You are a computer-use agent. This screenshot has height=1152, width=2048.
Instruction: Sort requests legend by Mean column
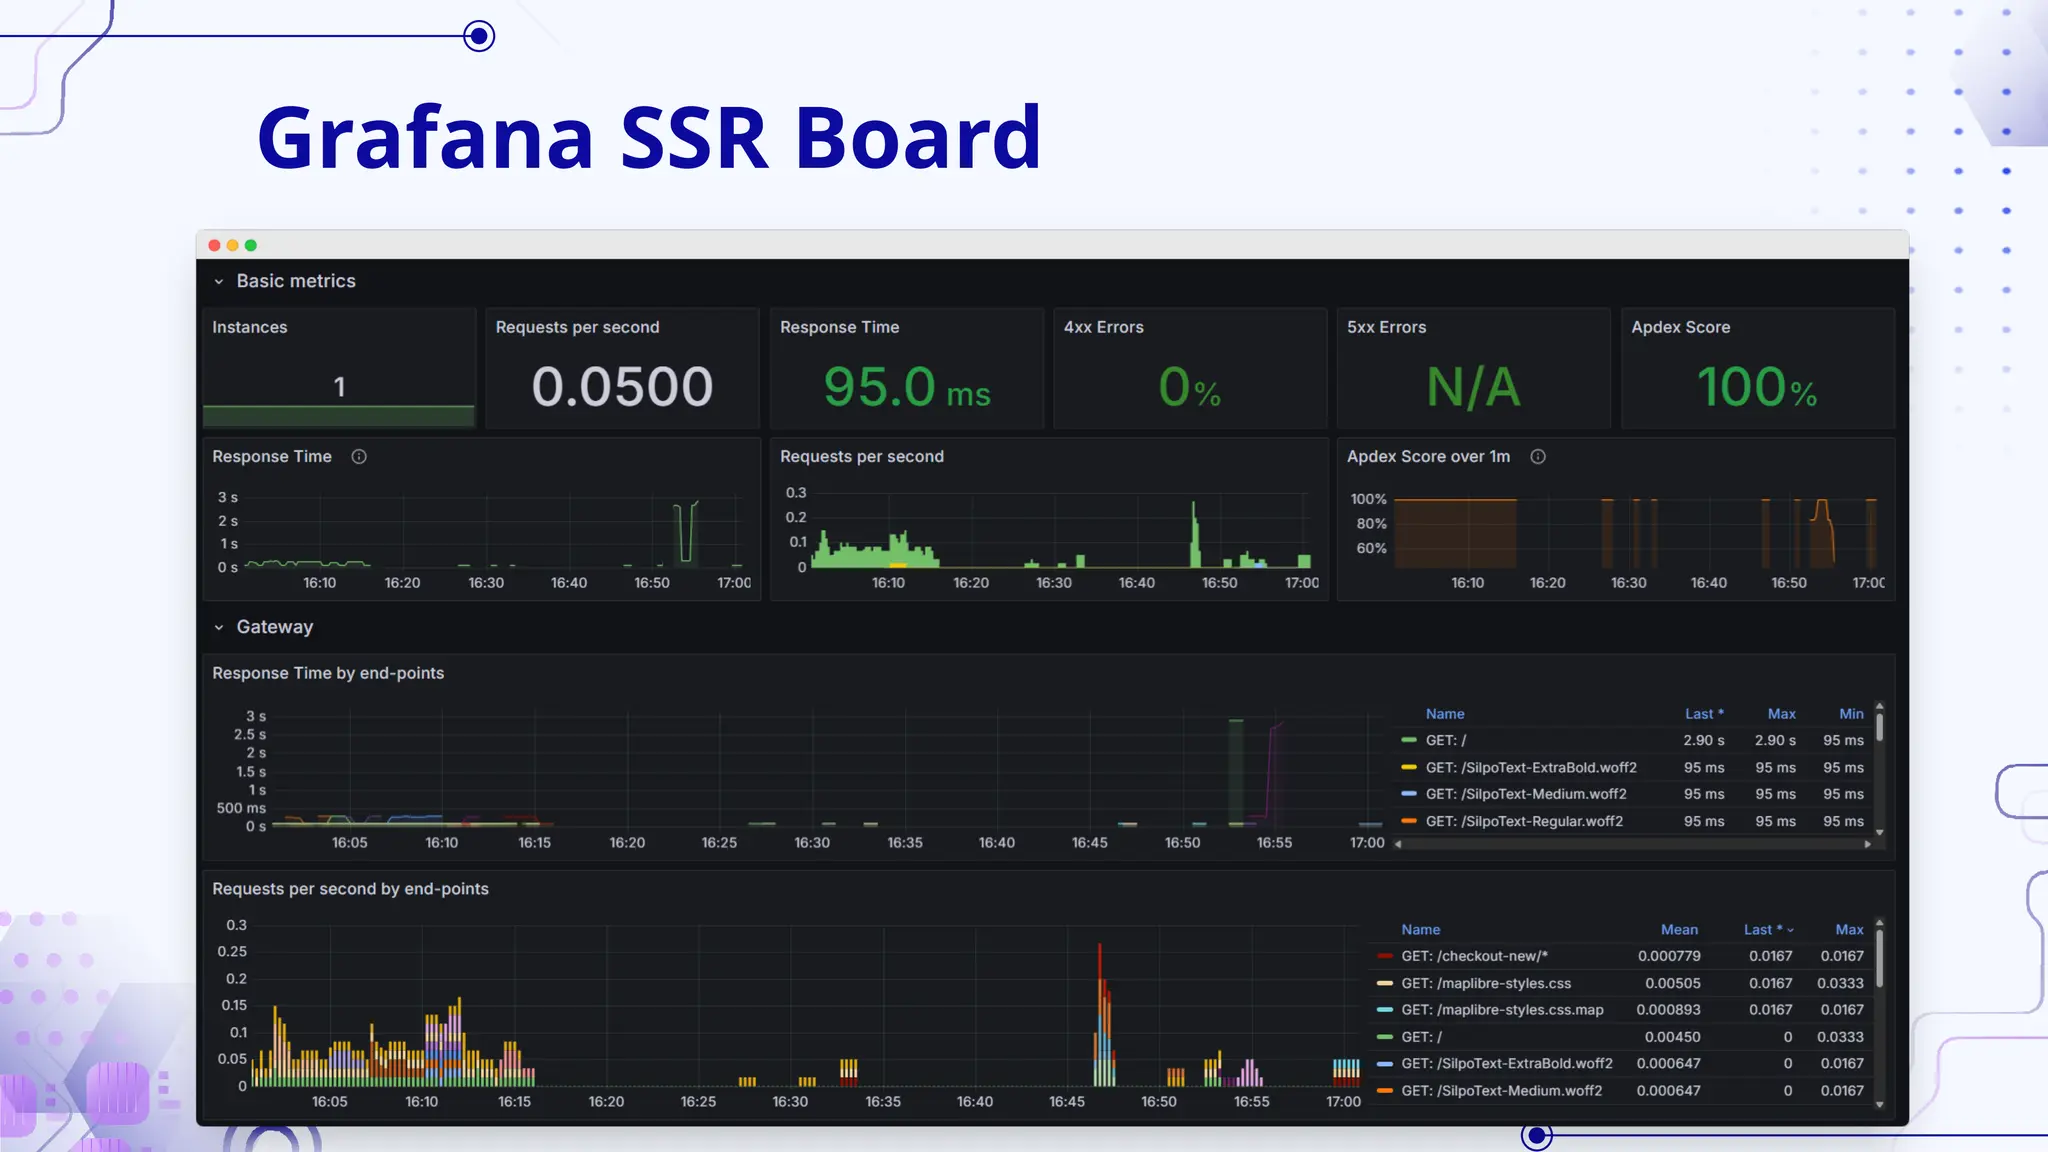1679,930
